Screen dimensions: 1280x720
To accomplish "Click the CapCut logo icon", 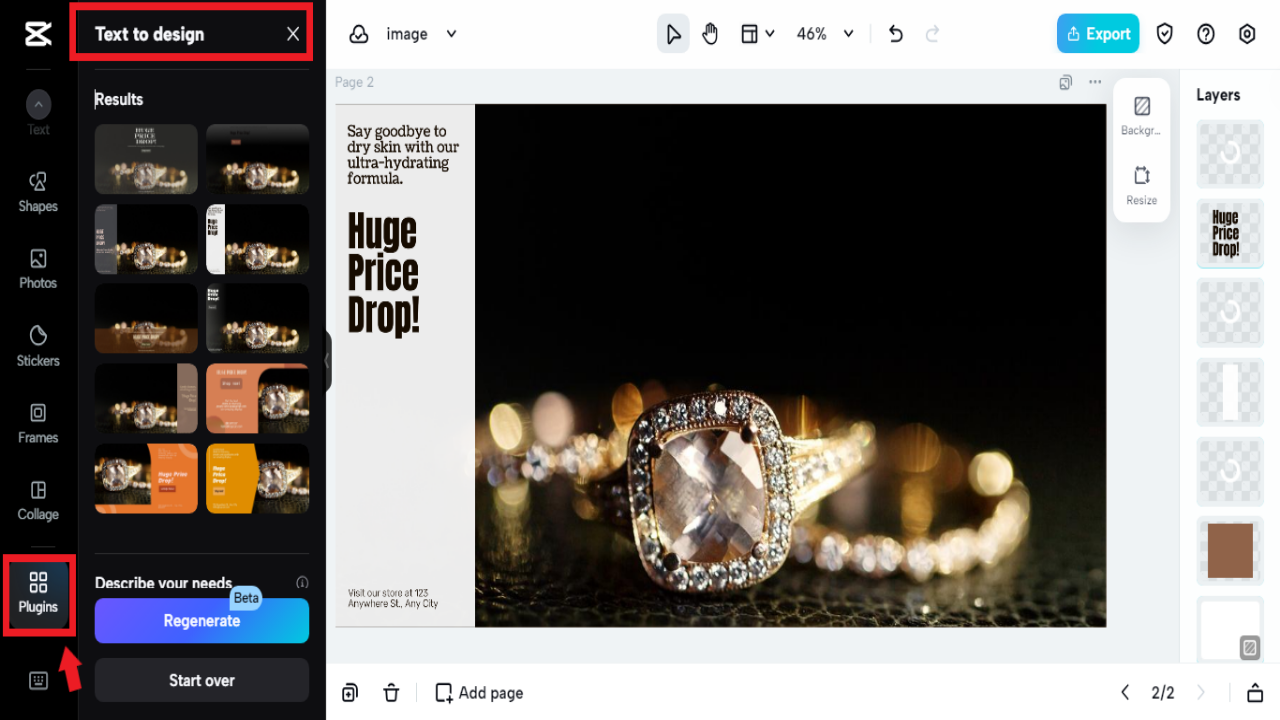I will pyautogui.click(x=38, y=34).
